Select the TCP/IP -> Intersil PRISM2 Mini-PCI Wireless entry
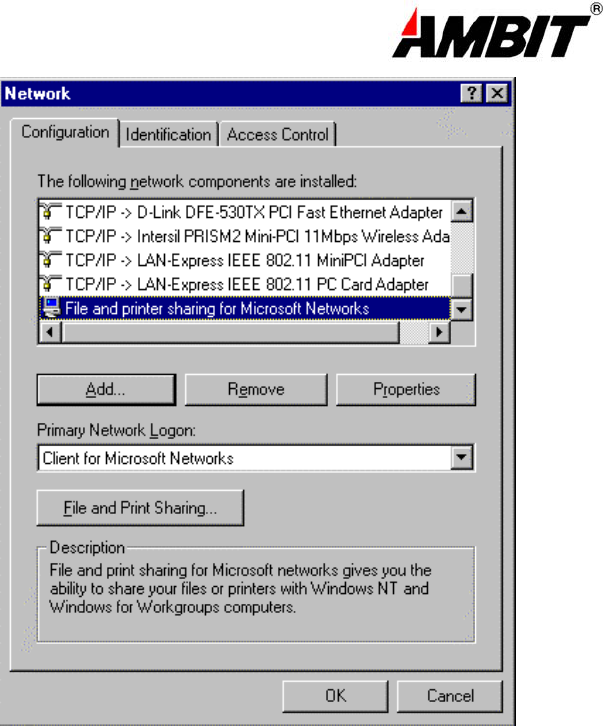The width and height of the screenshot is (604, 726). (244, 236)
